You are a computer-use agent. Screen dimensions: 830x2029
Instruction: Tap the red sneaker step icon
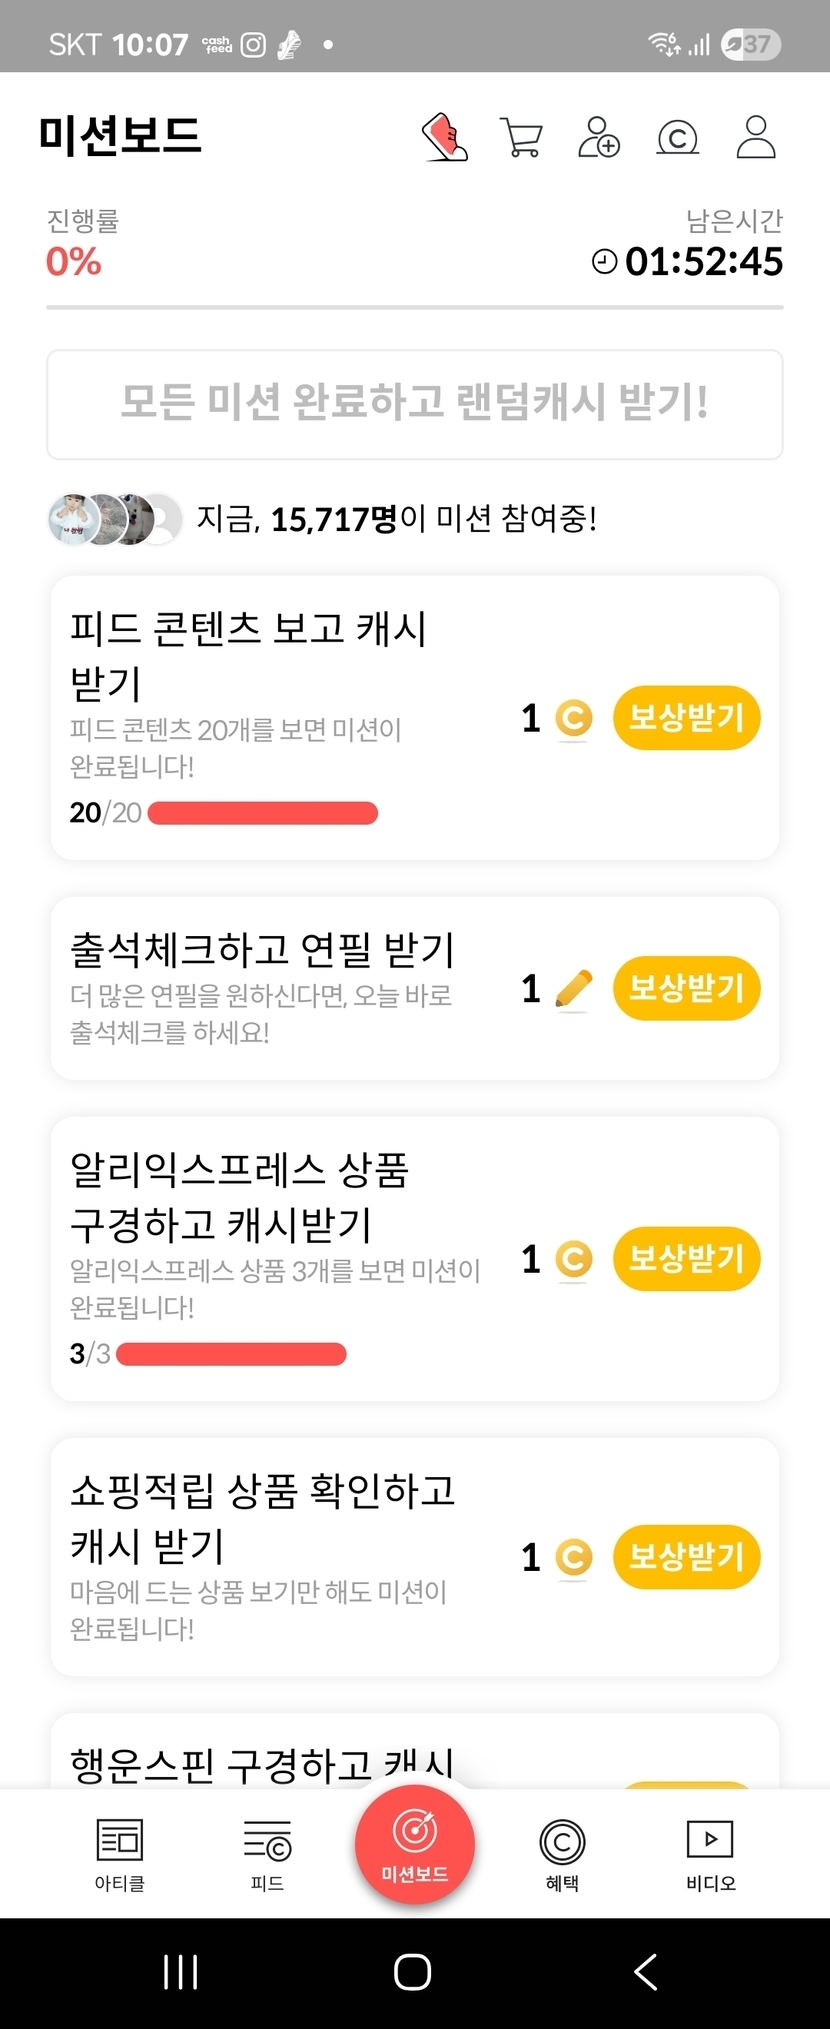click(x=445, y=137)
